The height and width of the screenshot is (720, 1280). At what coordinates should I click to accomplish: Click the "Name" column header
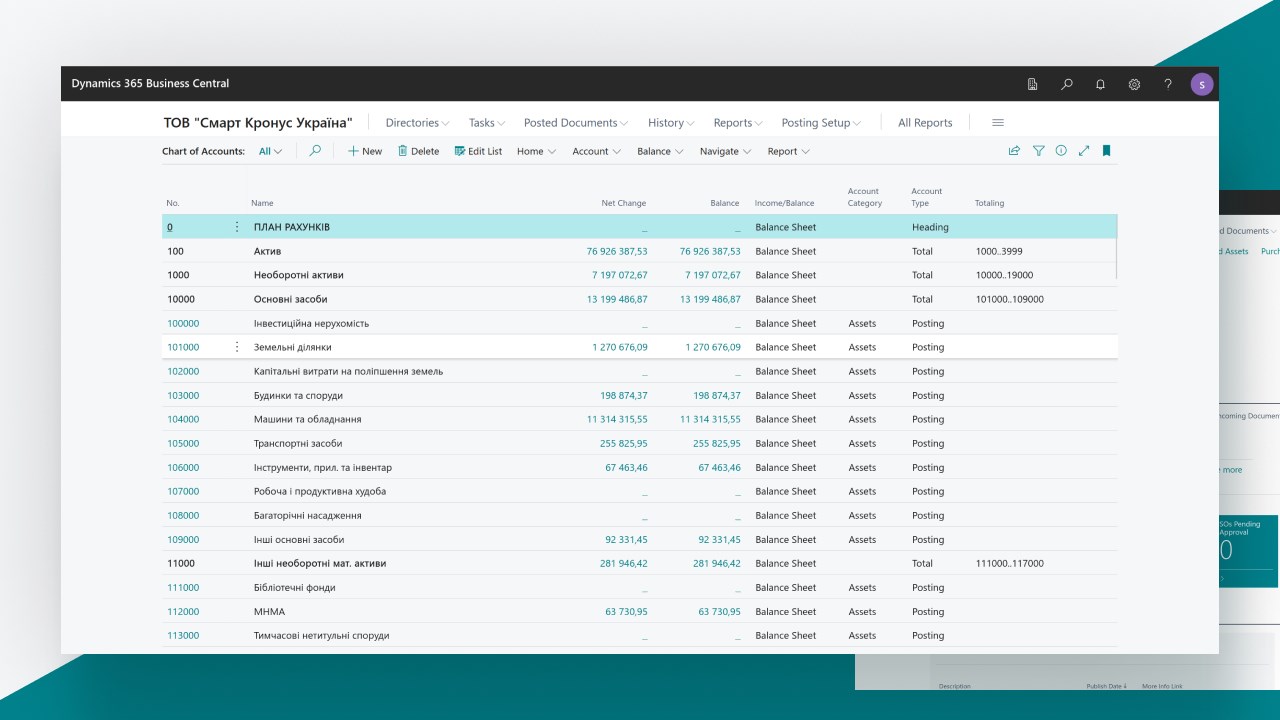262,203
